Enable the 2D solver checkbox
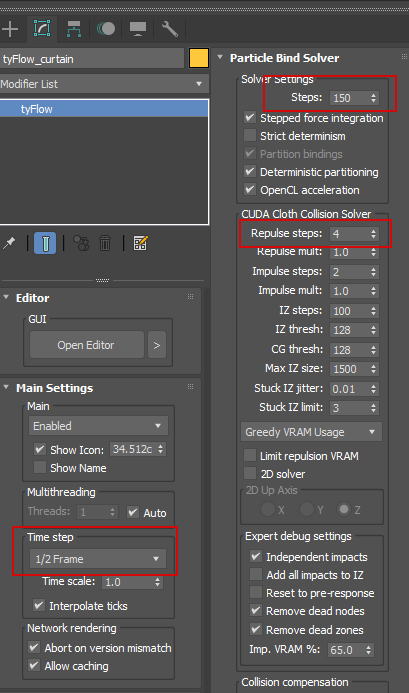This screenshot has width=409, height=693. pyautogui.click(x=250, y=473)
